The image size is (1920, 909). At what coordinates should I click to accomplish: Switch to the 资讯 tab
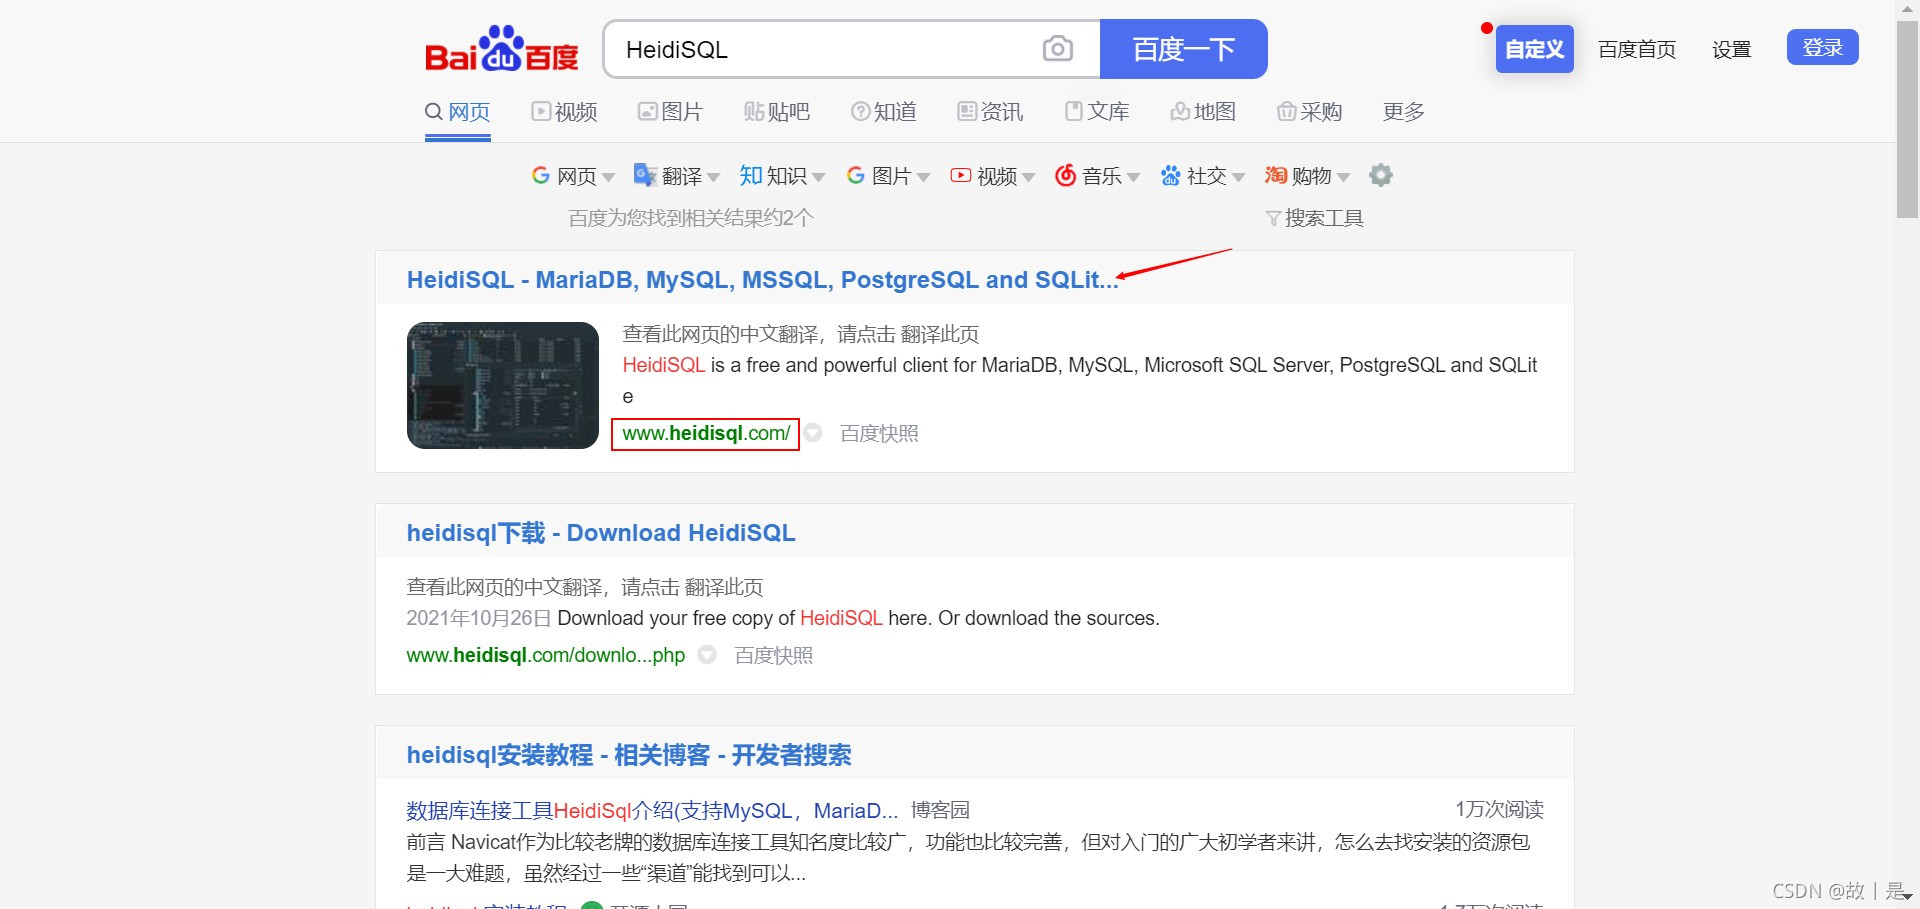(x=990, y=112)
